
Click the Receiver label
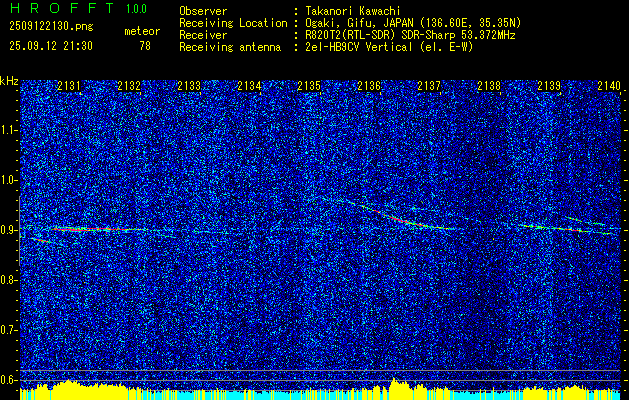[203, 35]
